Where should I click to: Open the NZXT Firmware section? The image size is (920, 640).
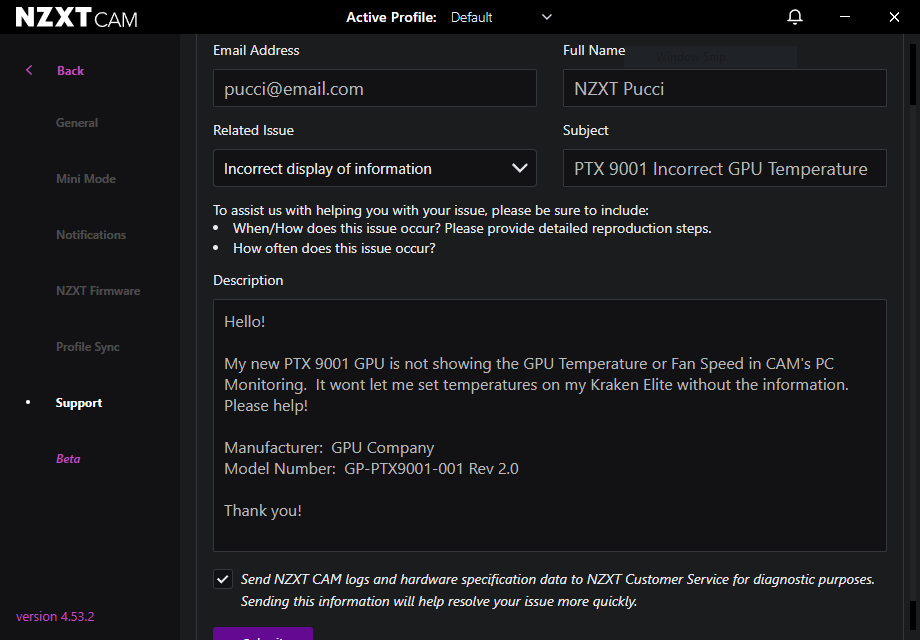point(98,291)
